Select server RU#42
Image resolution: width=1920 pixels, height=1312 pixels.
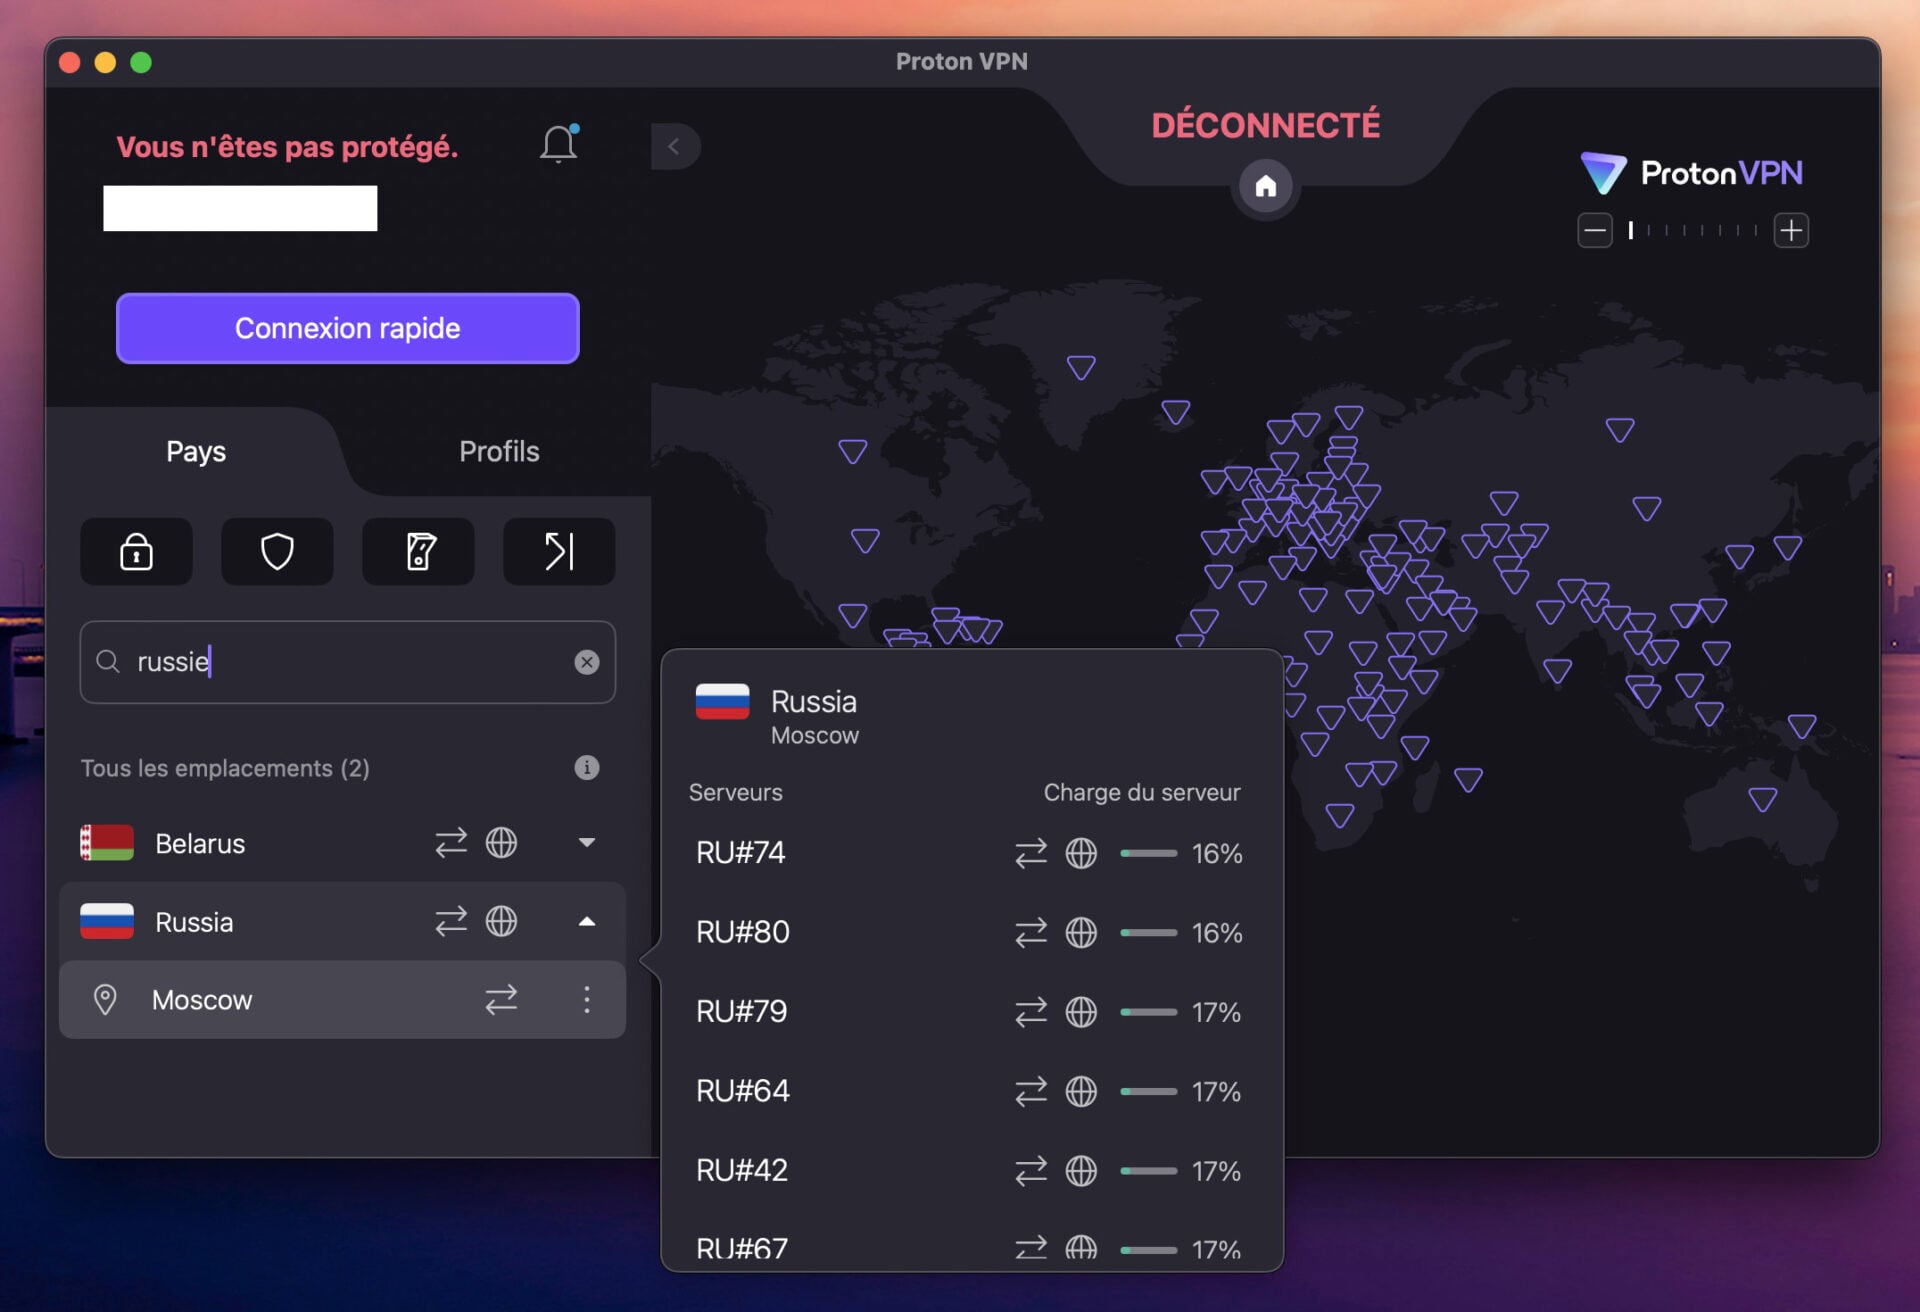(x=970, y=1170)
